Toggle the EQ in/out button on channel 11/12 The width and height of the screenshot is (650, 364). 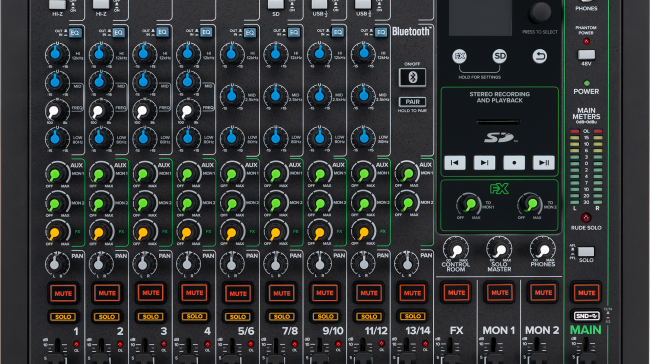(x=381, y=32)
